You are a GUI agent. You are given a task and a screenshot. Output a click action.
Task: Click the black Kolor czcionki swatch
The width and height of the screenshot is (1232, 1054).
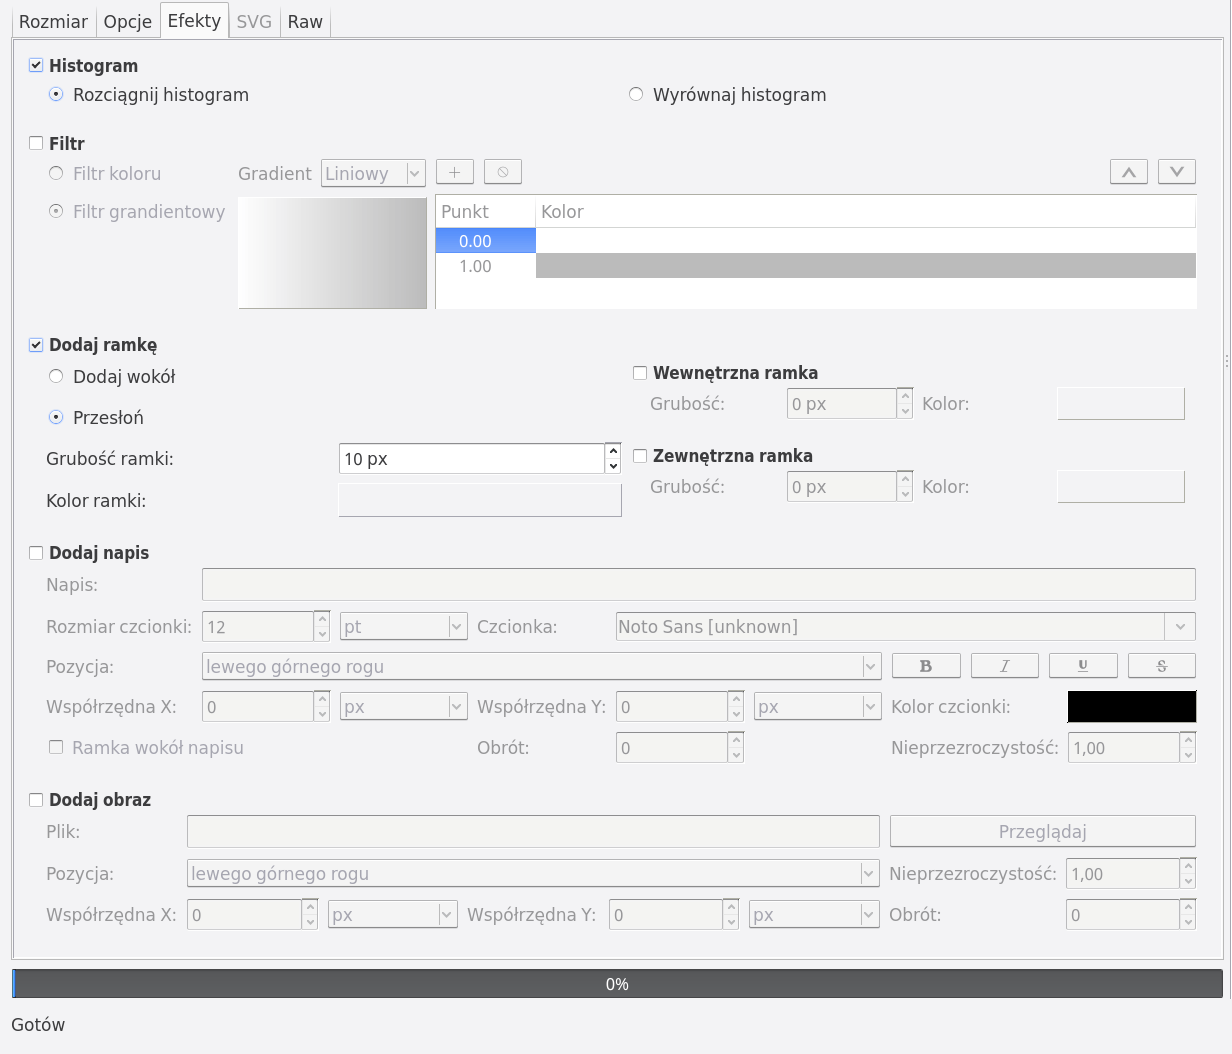(1132, 707)
